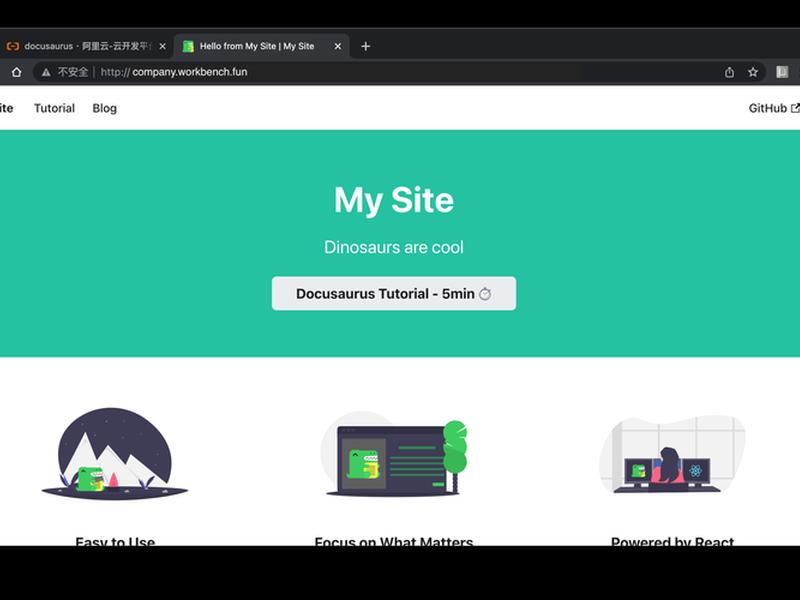Open the Blog navbar link
The image size is (800, 600).
tap(105, 108)
